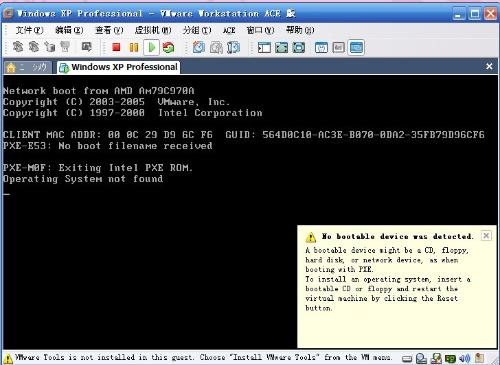The image size is (500, 365).
Task: Click the 'Network boot from AMD Am79C970A' line
Action: point(98,91)
